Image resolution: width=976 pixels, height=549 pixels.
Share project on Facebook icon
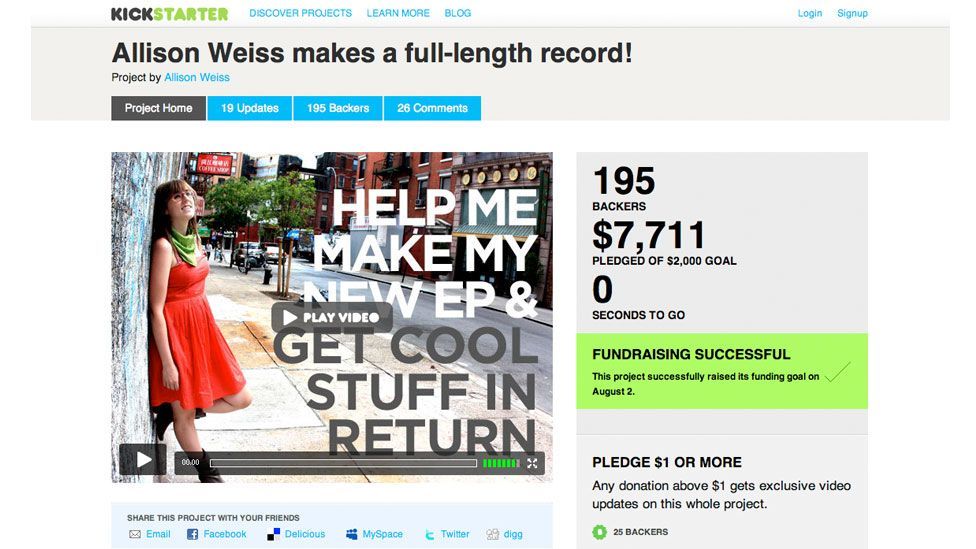point(192,534)
